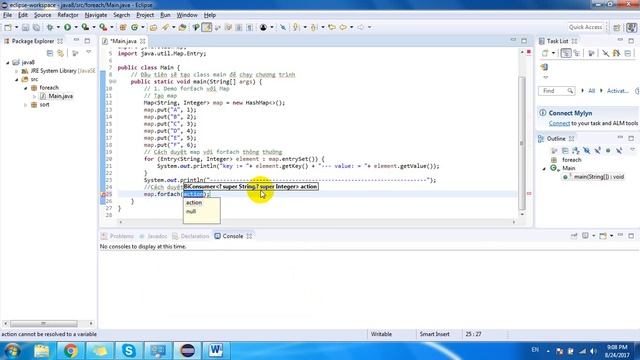This screenshot has height=360, width=640.
Task: Click the External Tools run icon
Action: point(103,27)
